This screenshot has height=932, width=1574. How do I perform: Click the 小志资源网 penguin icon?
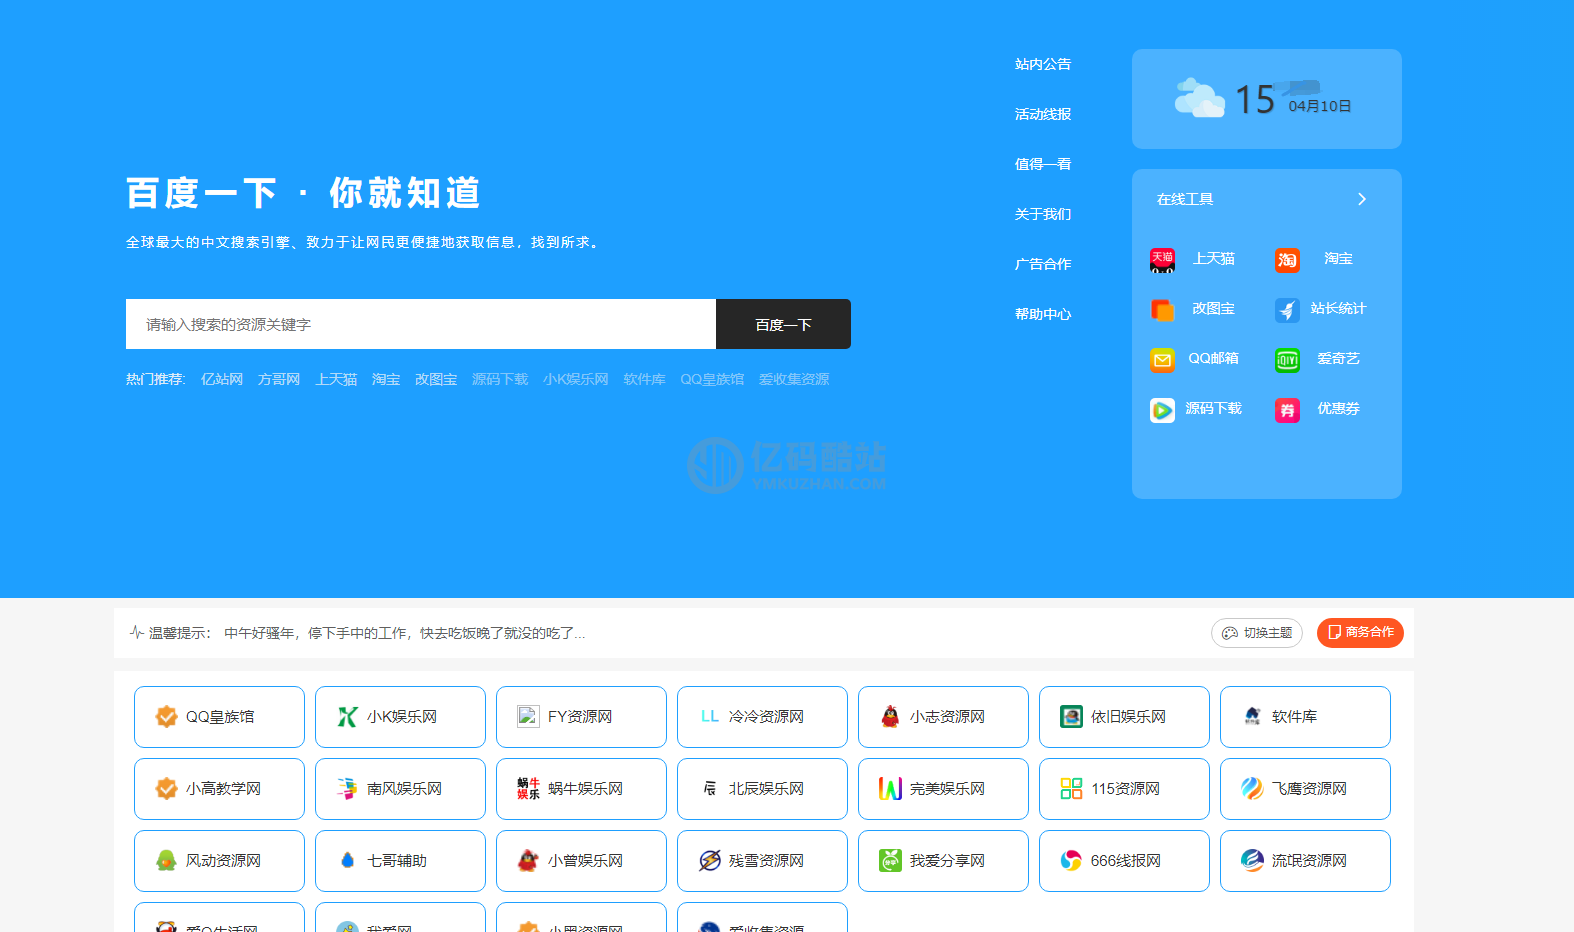pos(890,716)
